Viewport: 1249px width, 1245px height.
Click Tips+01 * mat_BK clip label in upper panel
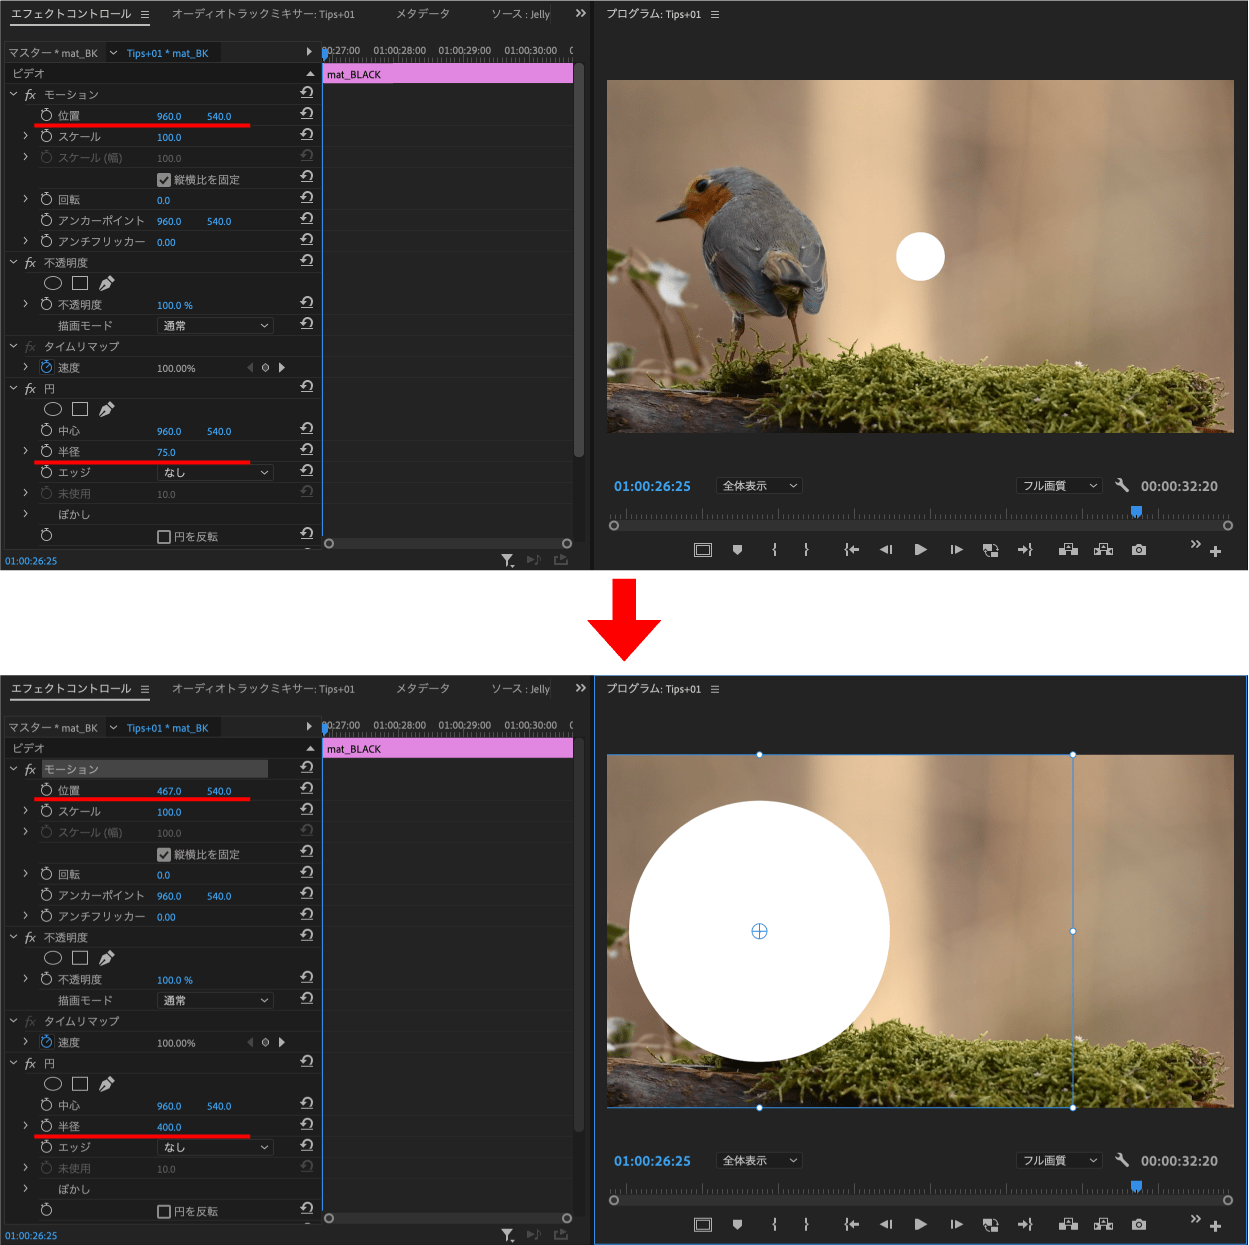point(167,53)
